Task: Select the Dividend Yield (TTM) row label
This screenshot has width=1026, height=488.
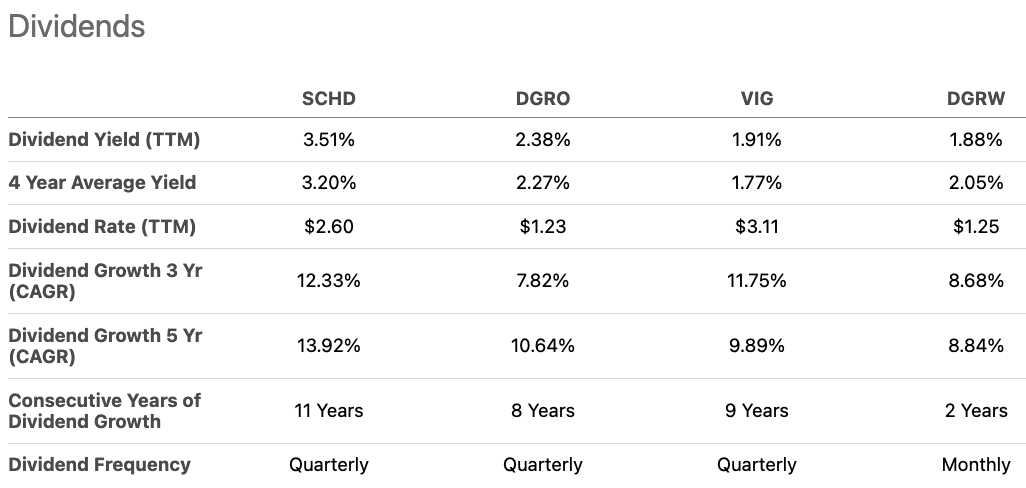Action: 104,140
